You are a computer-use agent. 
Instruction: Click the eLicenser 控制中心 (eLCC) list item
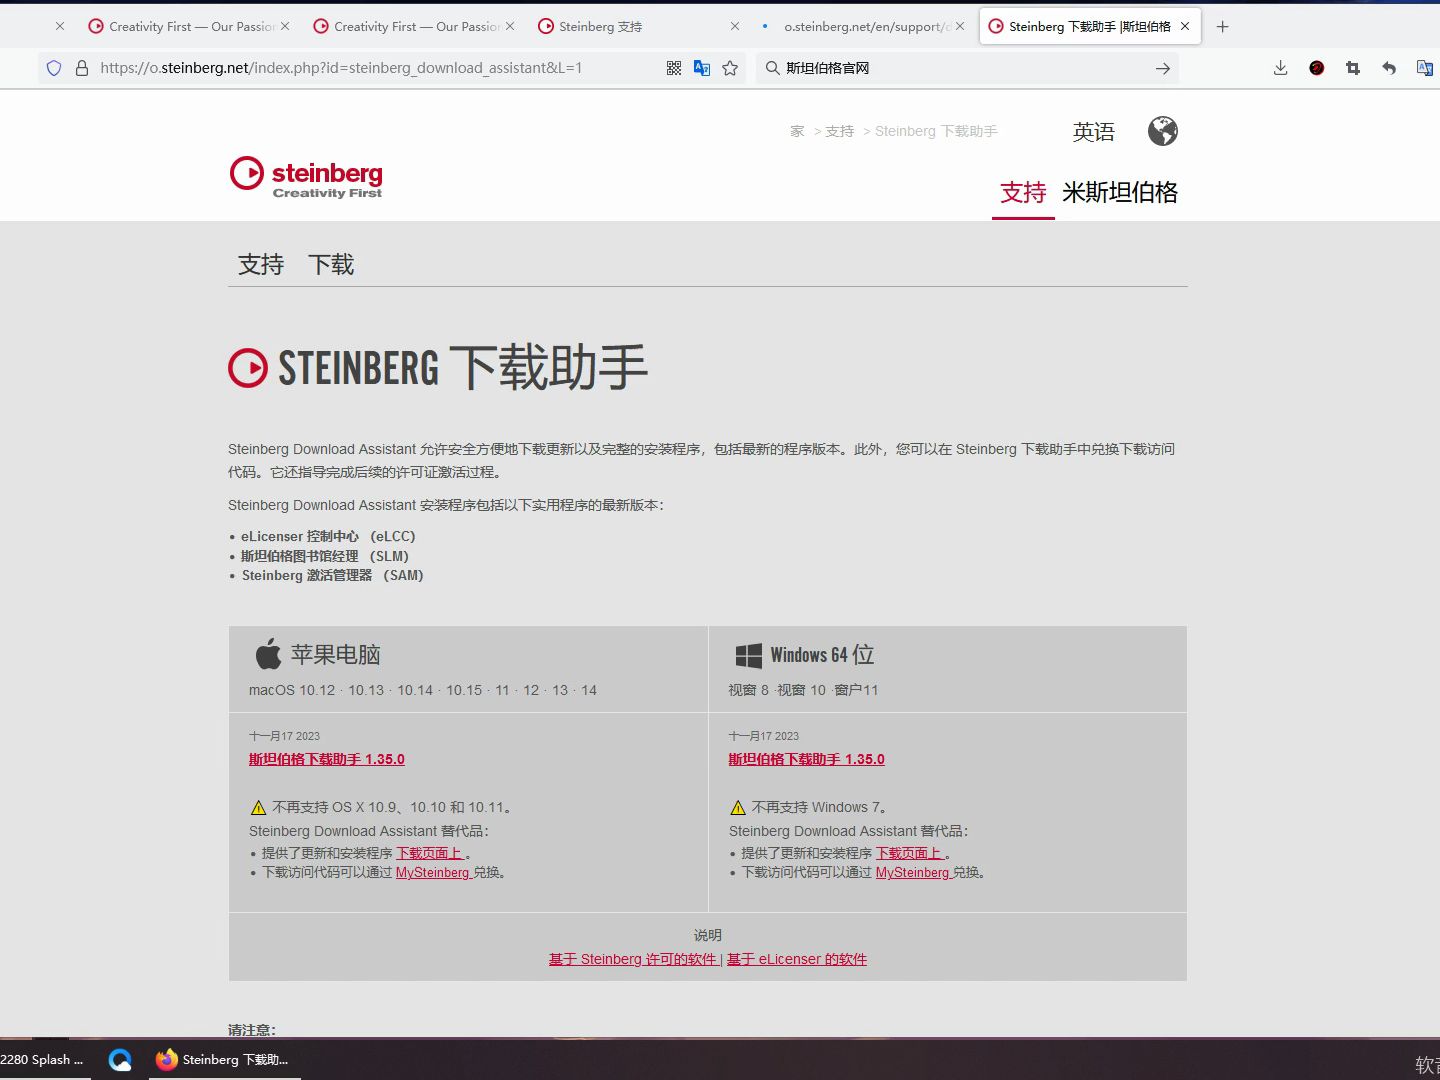(328, 536)
